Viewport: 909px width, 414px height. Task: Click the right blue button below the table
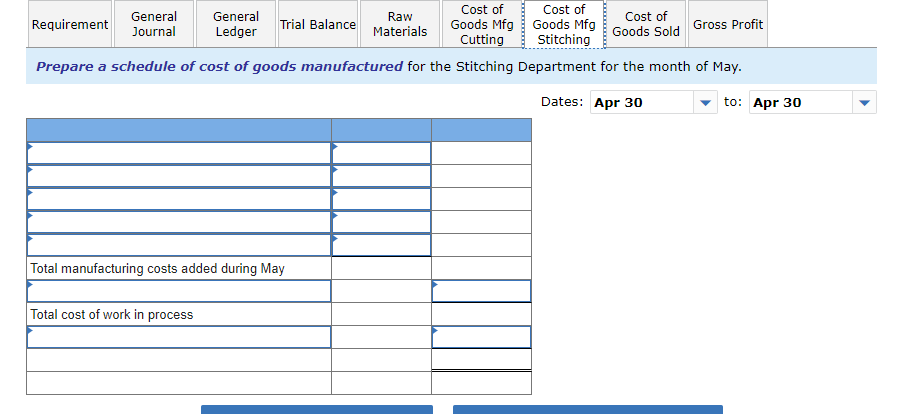[588, 409]
